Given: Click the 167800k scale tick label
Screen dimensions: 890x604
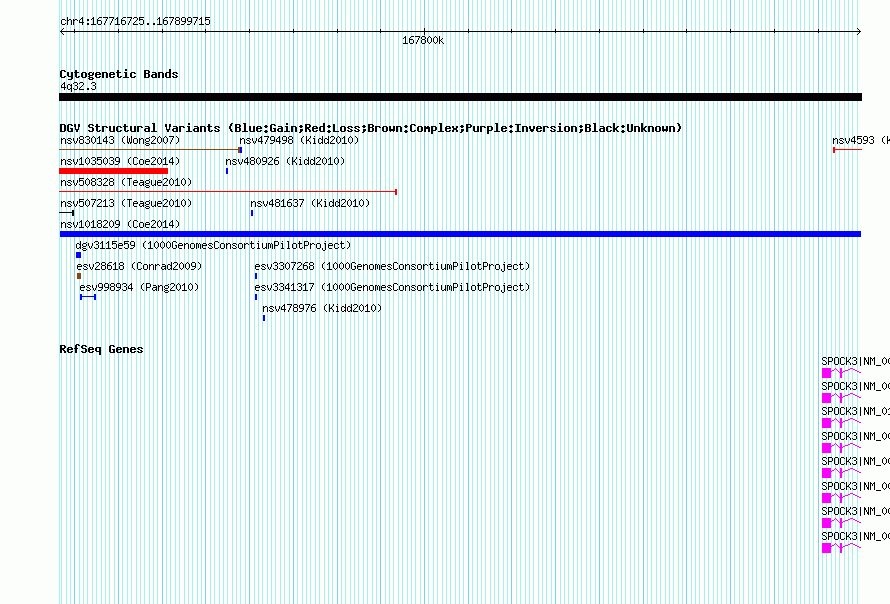Looking at the screenshot, I should pyautogui.click(x=423, y=40).
